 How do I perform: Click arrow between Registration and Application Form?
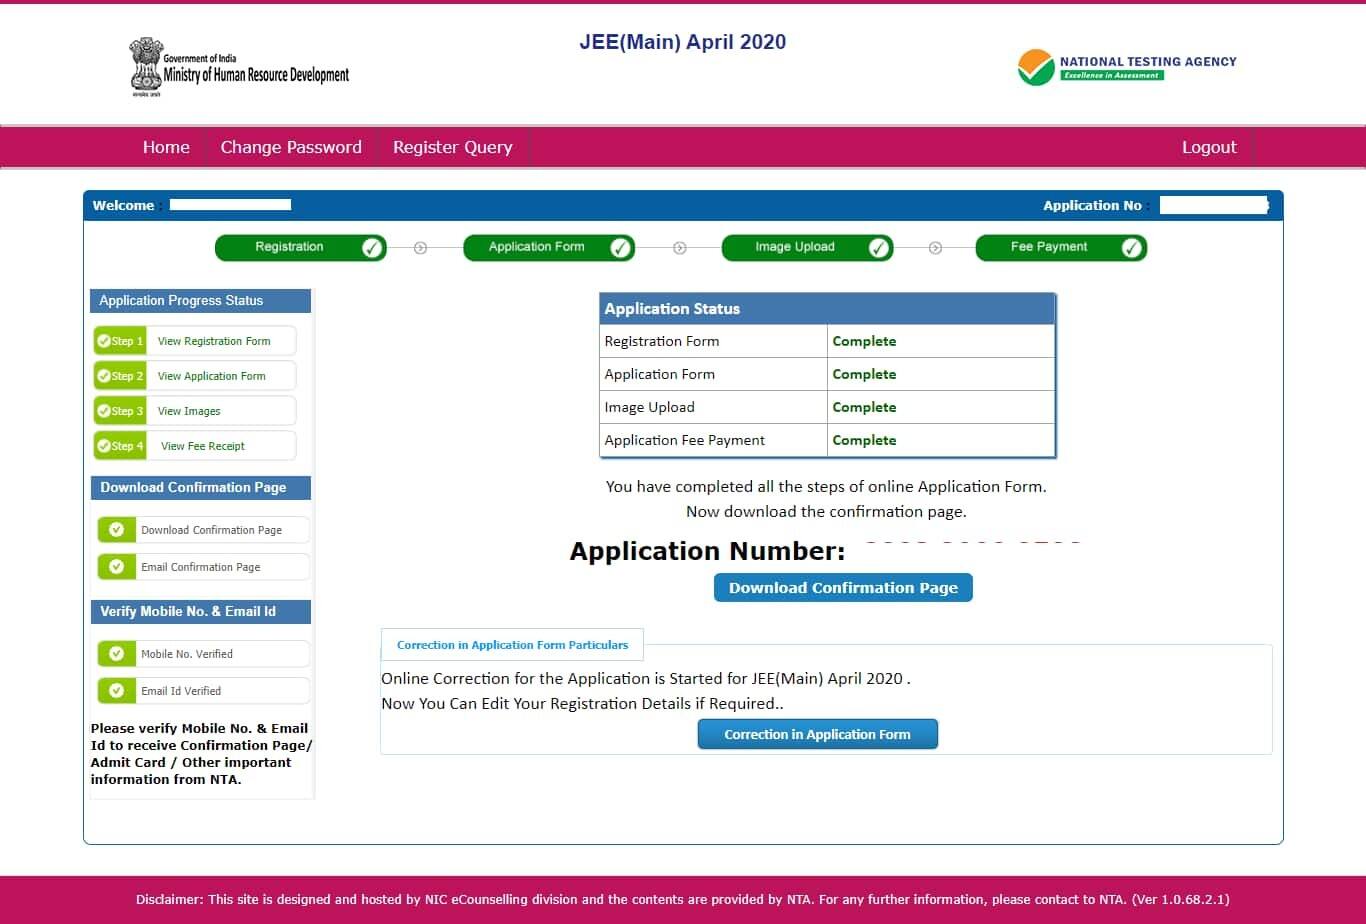(x=420, y=248)
